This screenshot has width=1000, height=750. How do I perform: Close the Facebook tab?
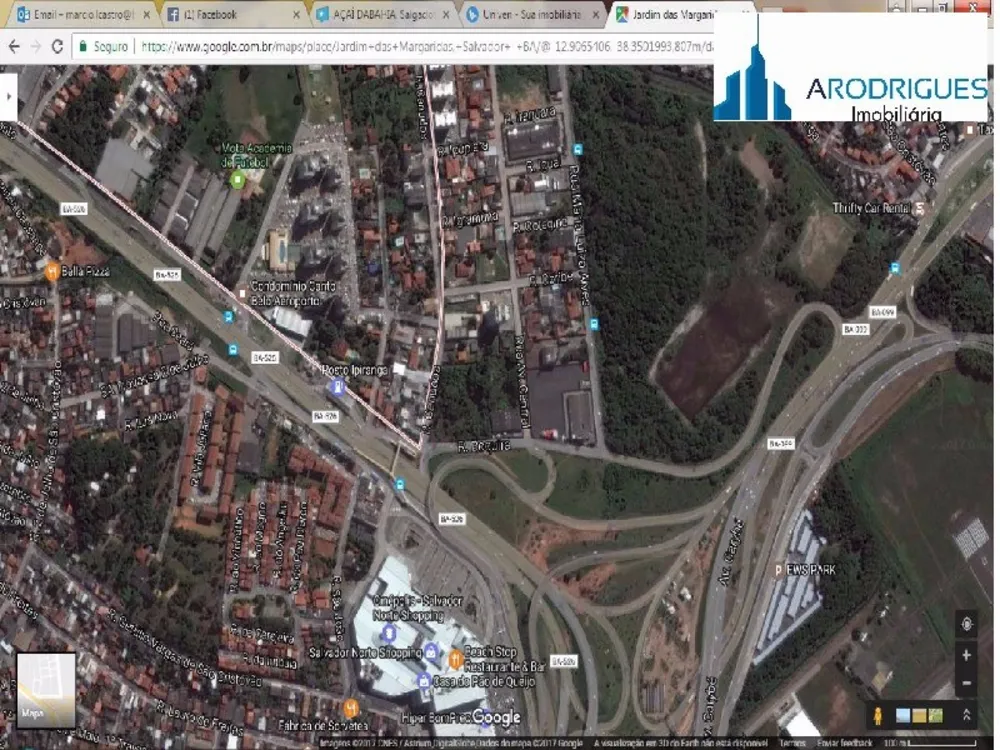[297, 14]
